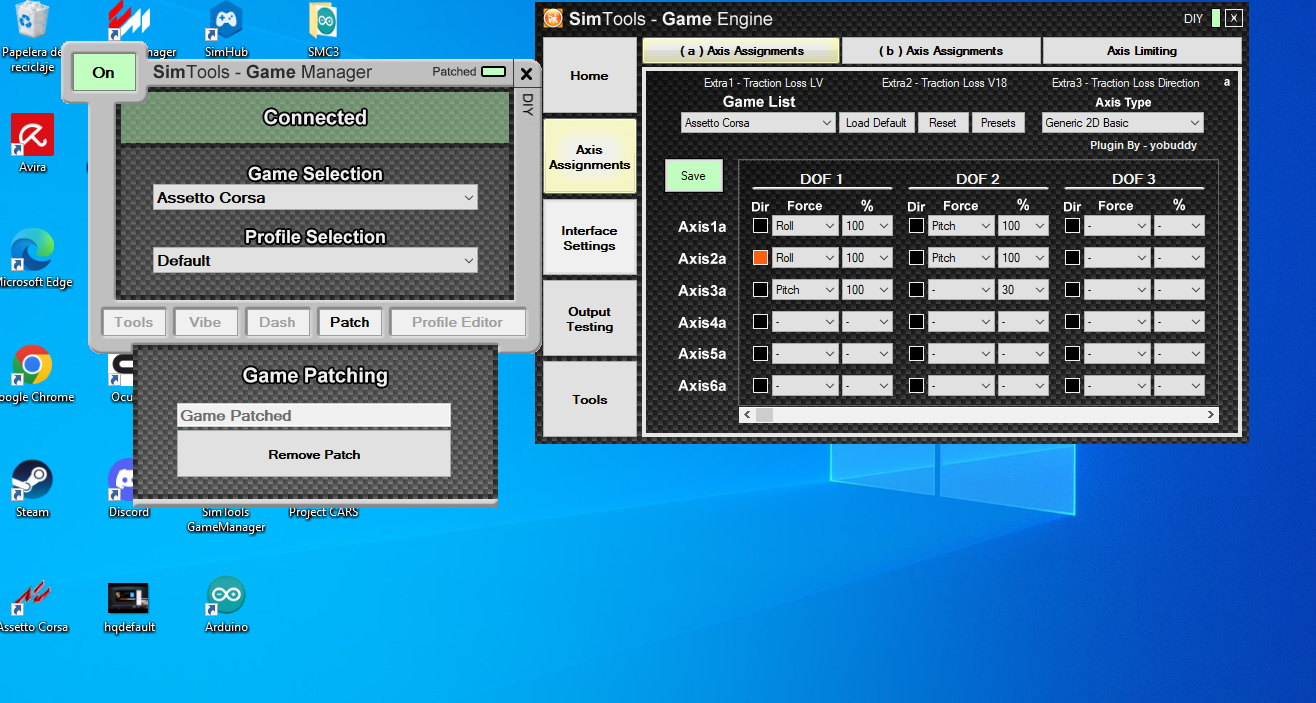The image size is (1316, 703).
Task: Click the Dash button in Game Manager
Action: click(277, 322)
